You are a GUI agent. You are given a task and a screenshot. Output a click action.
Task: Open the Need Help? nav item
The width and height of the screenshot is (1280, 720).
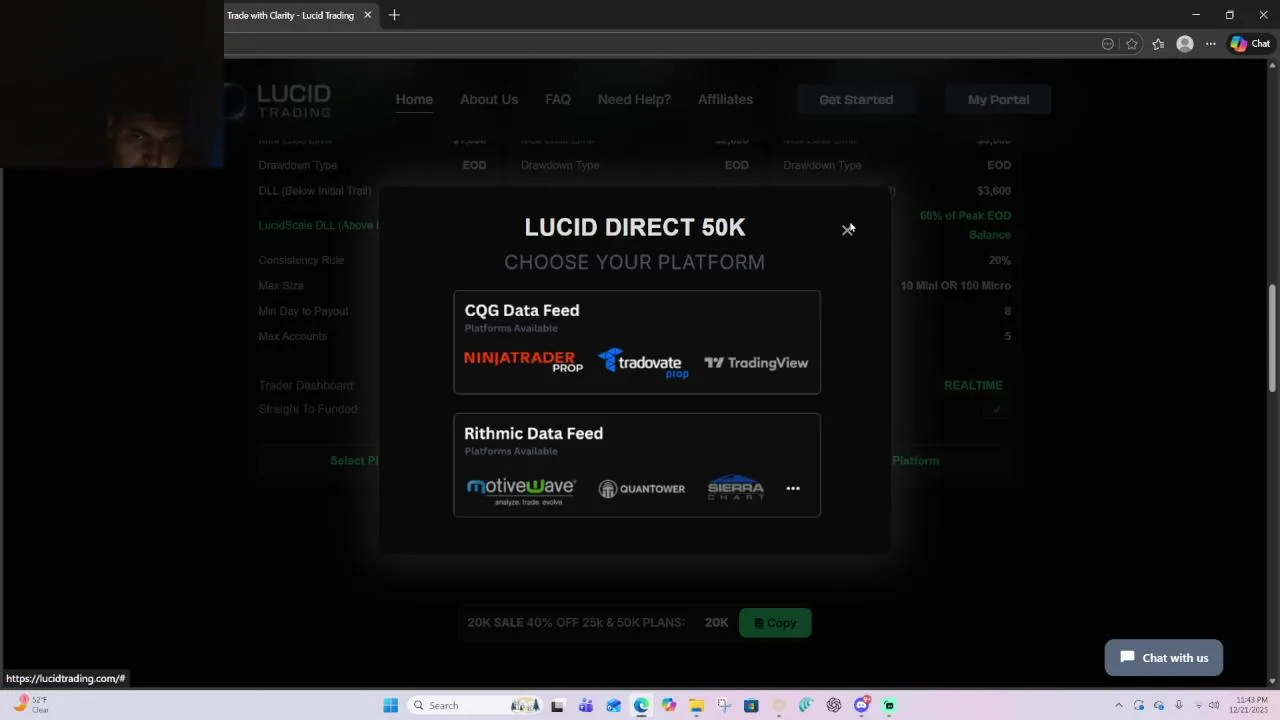click(x=634, y=99)
